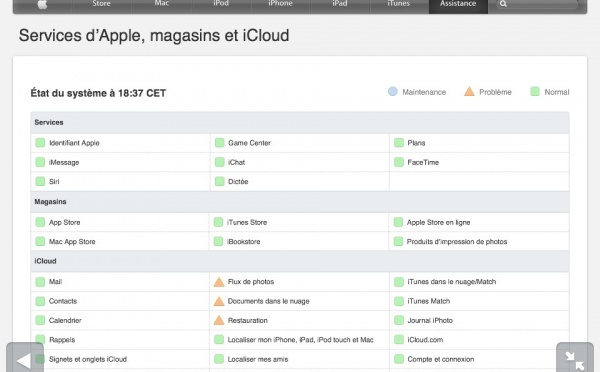Image resolution: width=600 pixels, height=372 pixels.
Task: Select the Assistance tab
Action: [x=458, y=3]
